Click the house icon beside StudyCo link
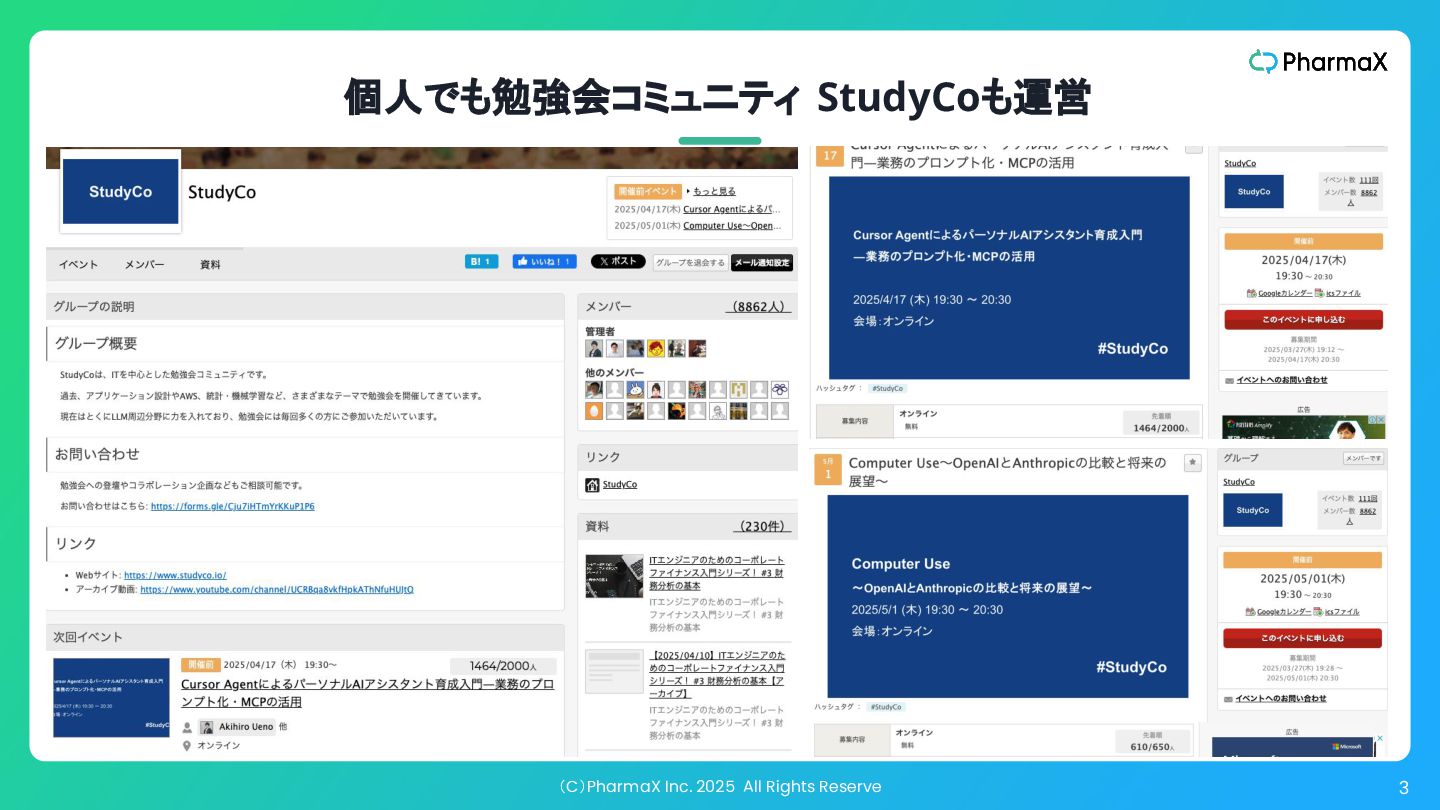This screenshot has height=810, width=1440. click(x=592, y=485)
